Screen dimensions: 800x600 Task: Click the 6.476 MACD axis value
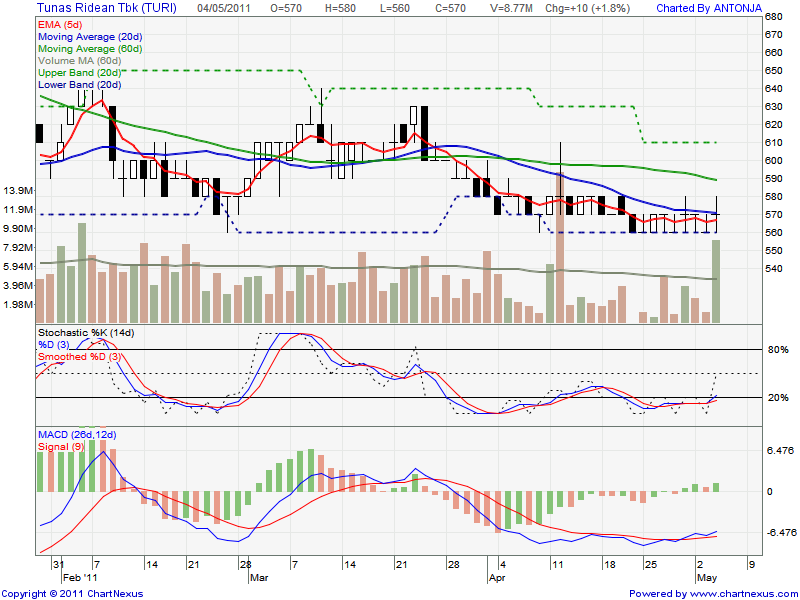[x=780, y=451]
